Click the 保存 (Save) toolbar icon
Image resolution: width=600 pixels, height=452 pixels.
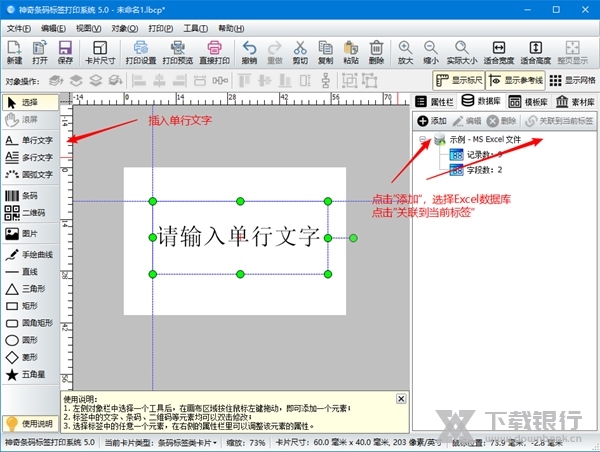pos(65,52)
